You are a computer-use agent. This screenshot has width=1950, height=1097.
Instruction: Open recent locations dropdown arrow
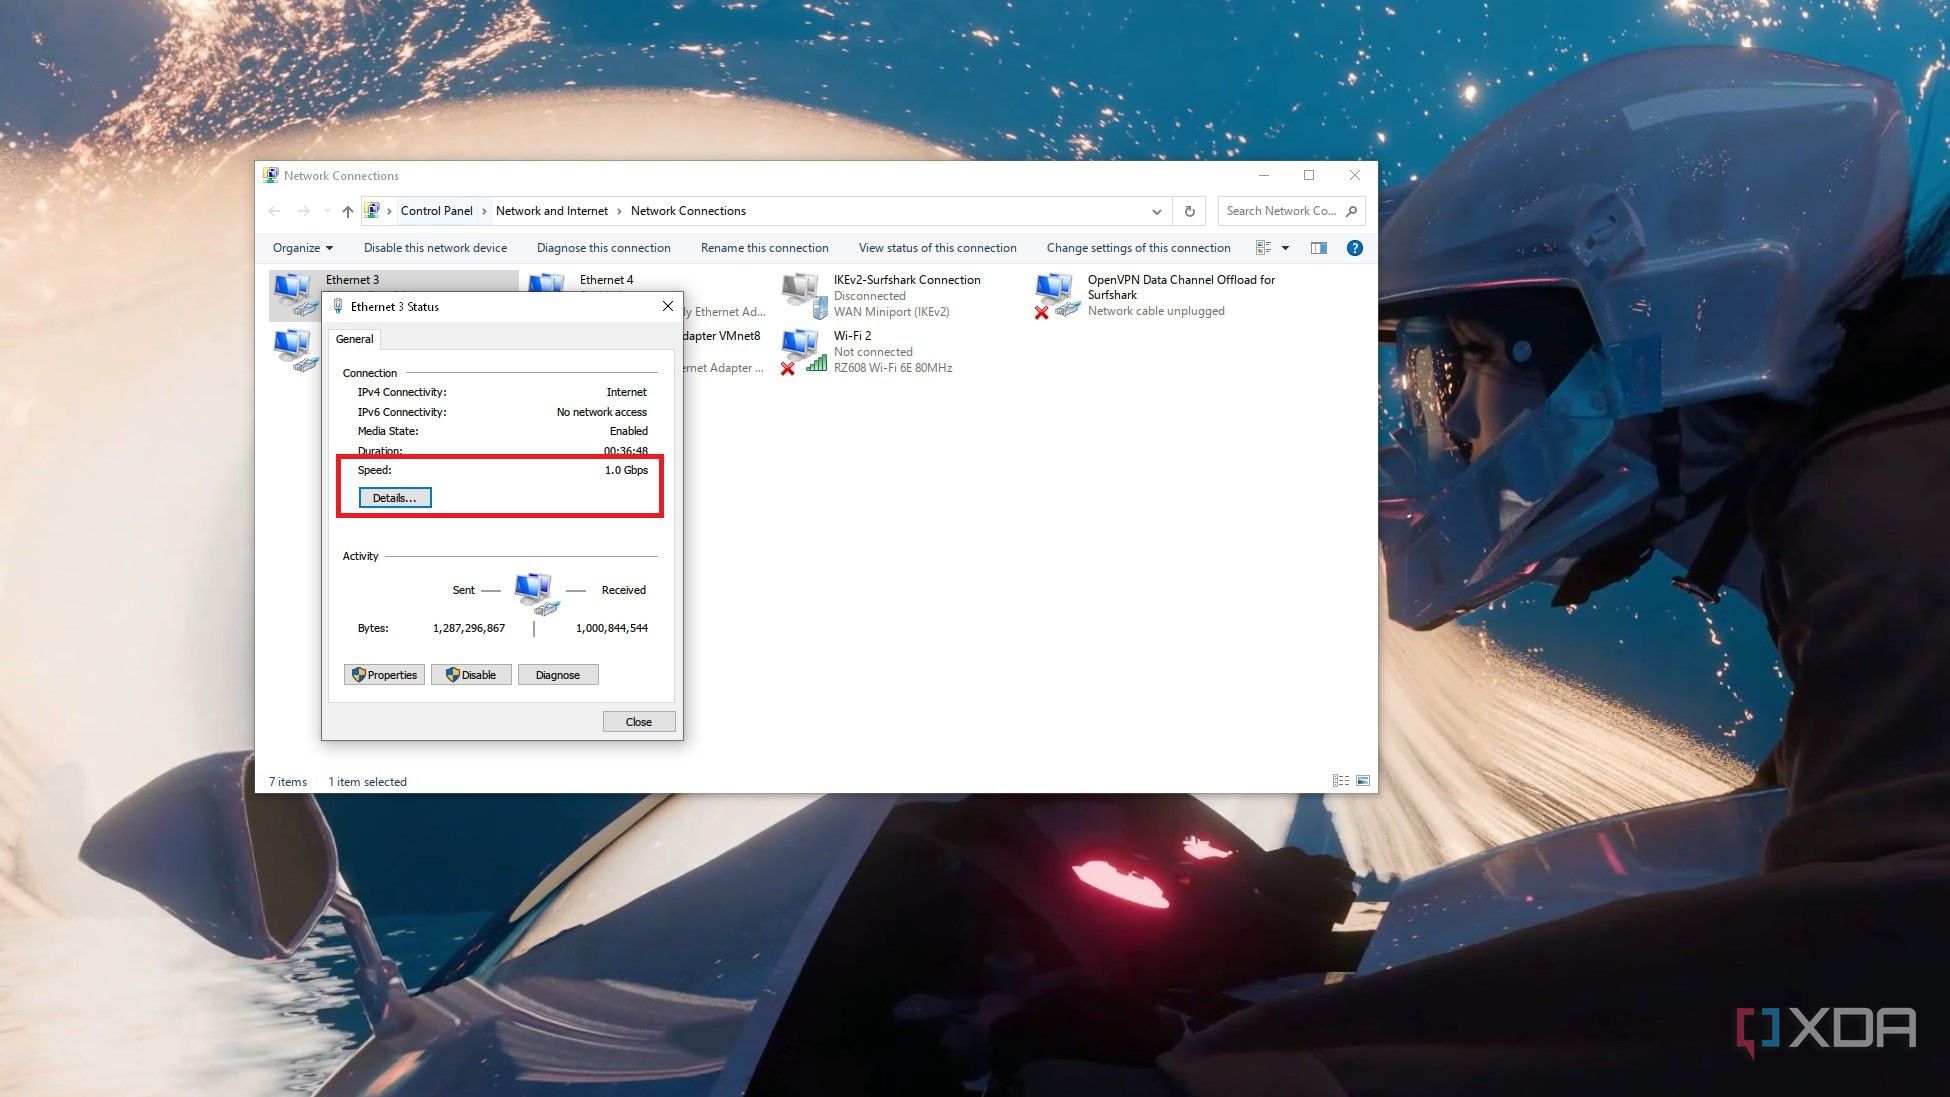[x=326, y=211]
